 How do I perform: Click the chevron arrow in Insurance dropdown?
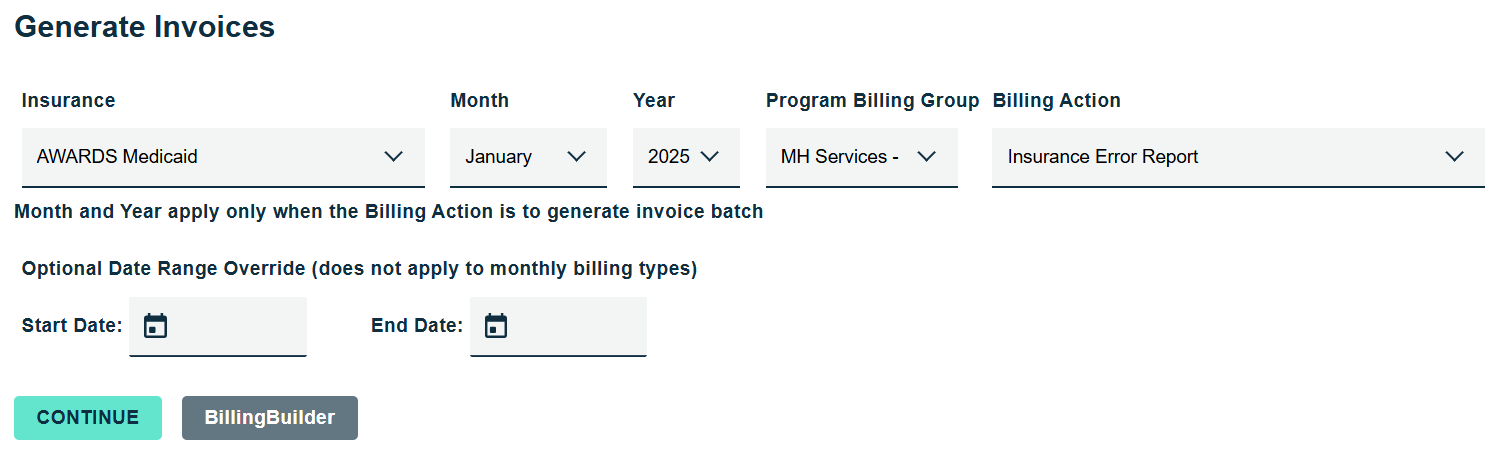pyautogui.click(x=394, y=157)
